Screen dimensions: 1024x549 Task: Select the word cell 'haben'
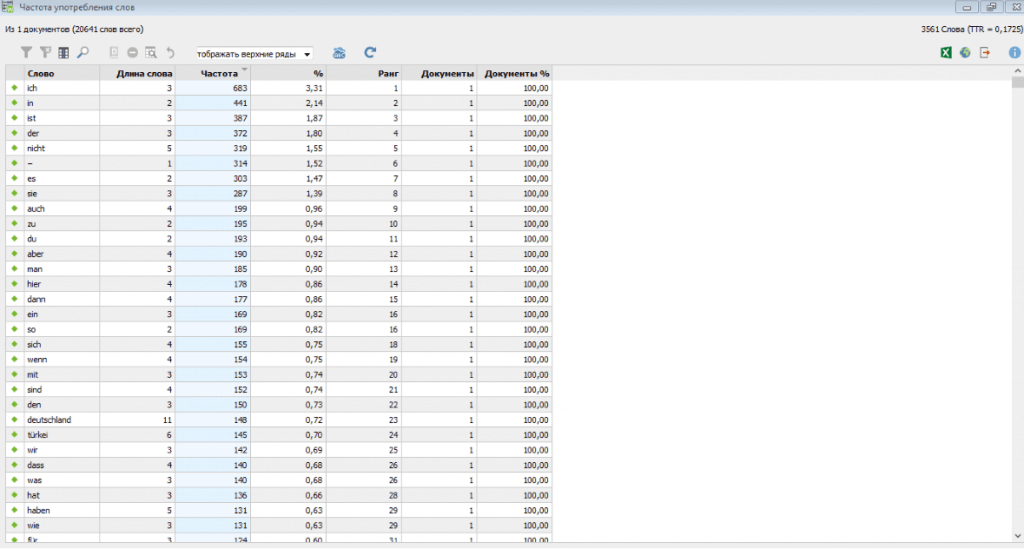61,510
